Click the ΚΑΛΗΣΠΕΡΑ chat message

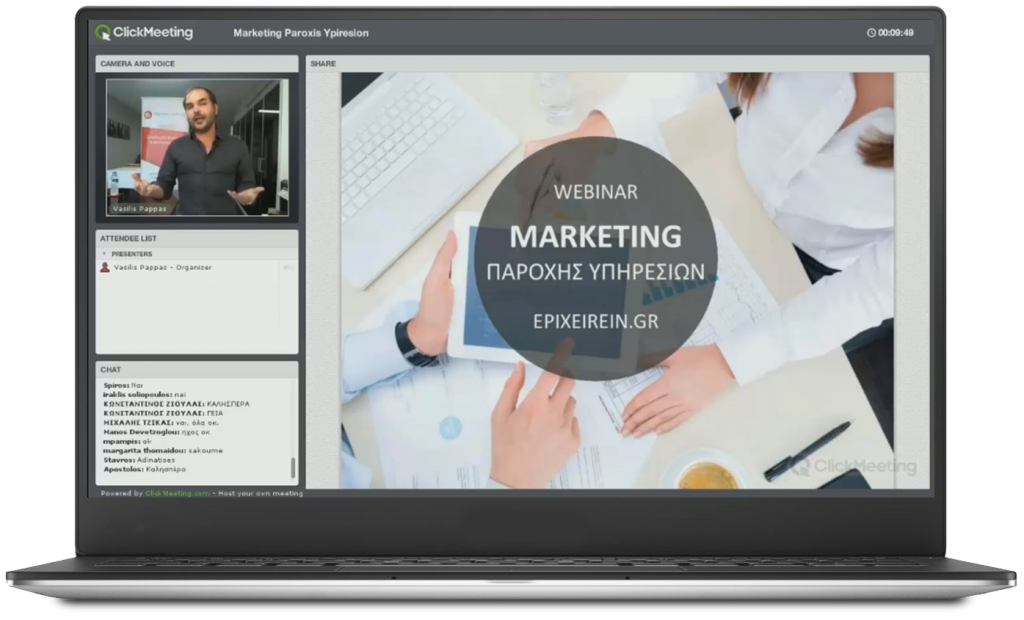coord(176,404)
